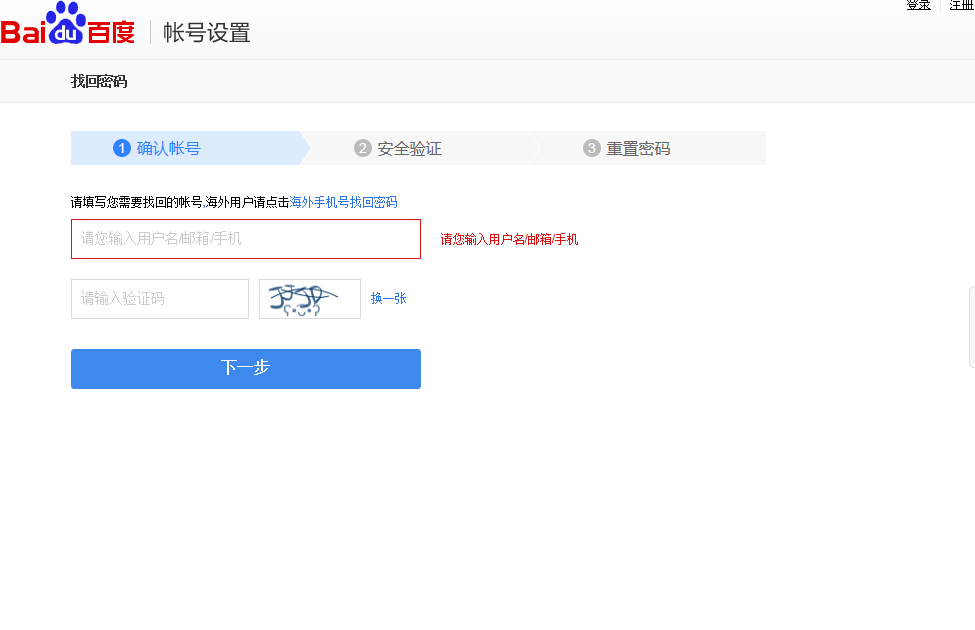Click the captcha image to refresh
Screen dimensions: 975x630
pyautogui.click(x=310, y=299)
